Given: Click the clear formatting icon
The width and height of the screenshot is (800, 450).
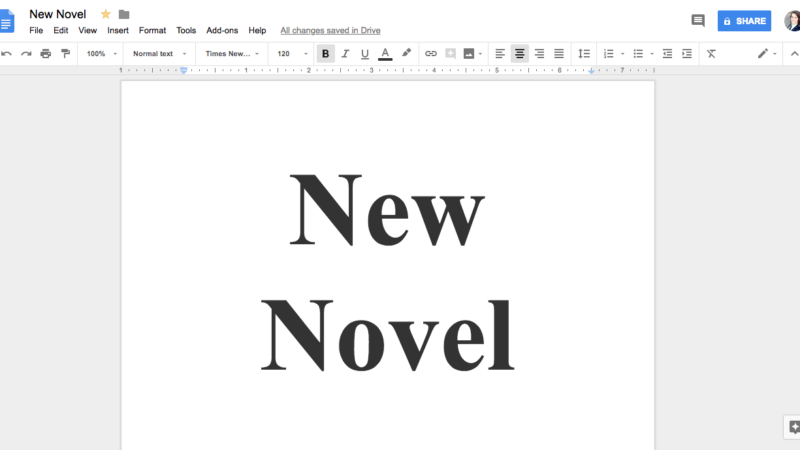Looking at the screenshot, I should [711, 54].
